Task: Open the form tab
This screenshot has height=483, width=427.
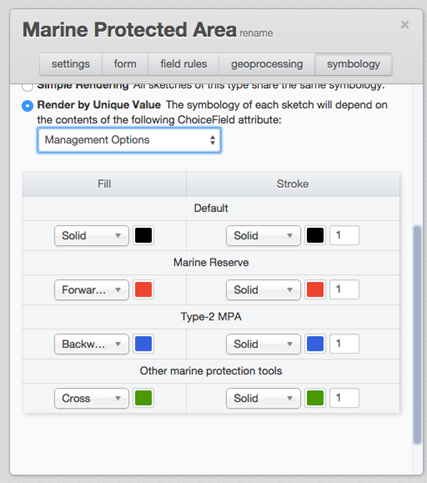Action: [125, 64]
